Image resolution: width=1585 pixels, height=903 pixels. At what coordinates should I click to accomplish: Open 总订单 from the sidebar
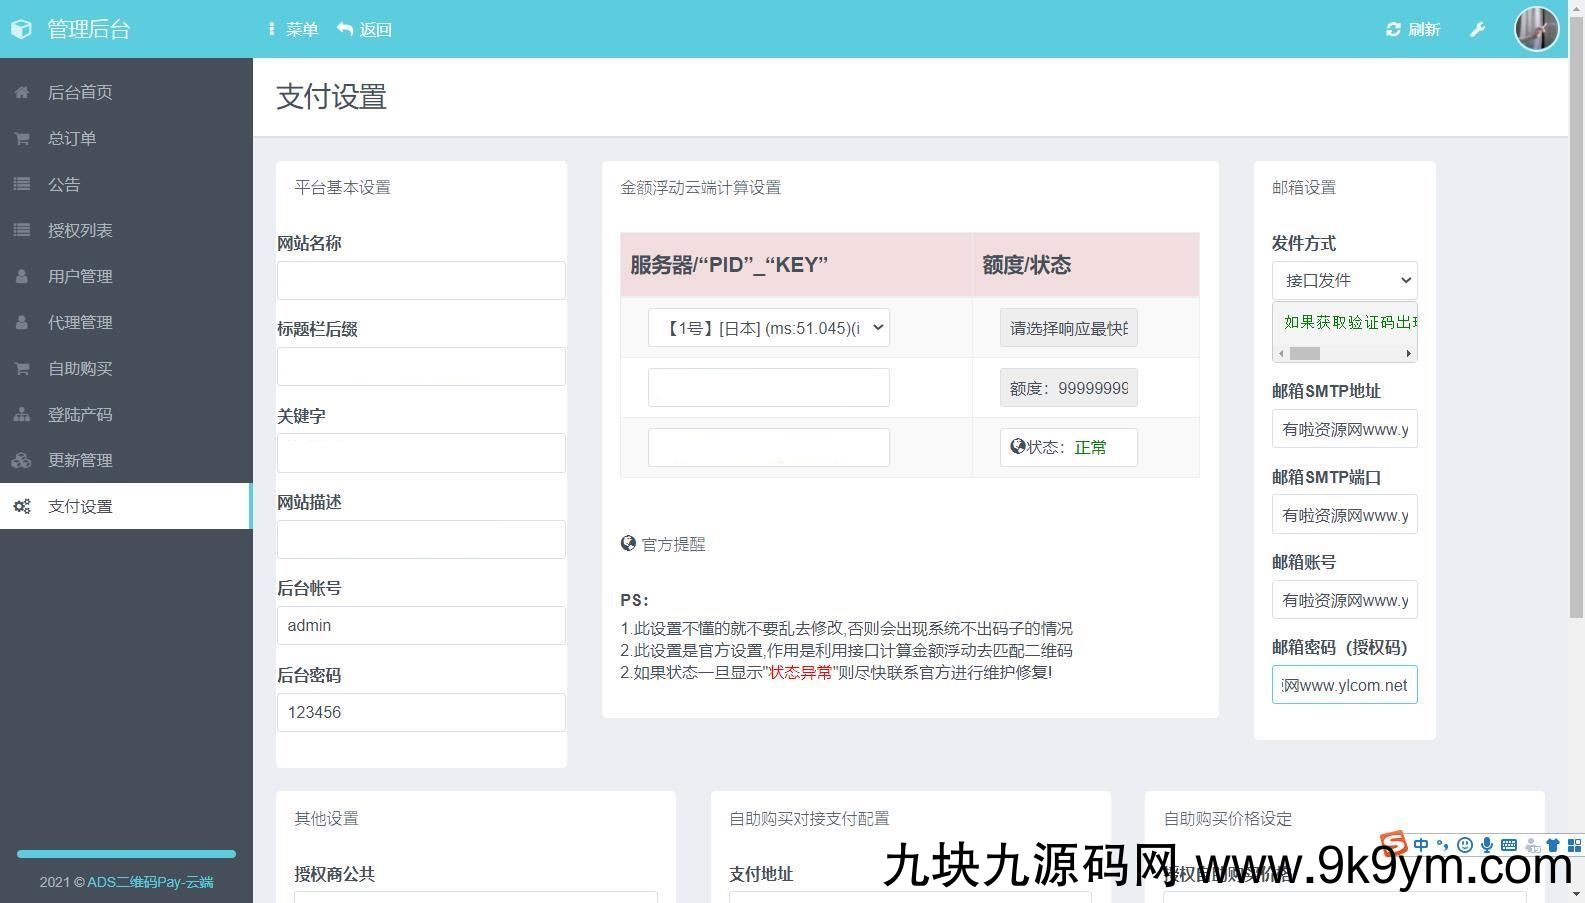click(72, 138)
